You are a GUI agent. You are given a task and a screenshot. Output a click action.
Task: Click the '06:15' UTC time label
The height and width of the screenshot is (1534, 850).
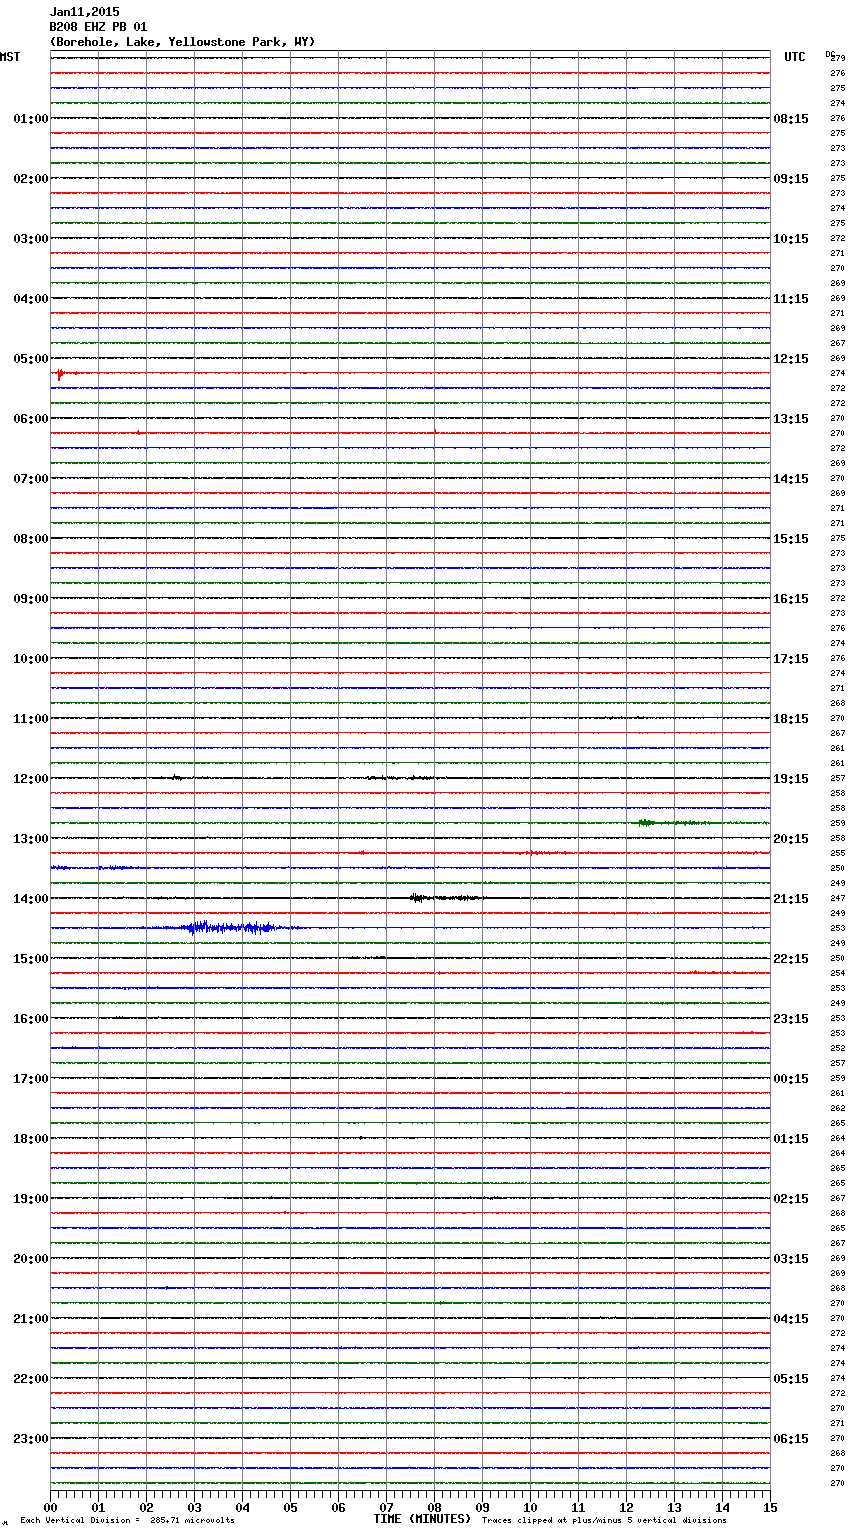(x=791, y=1439)
